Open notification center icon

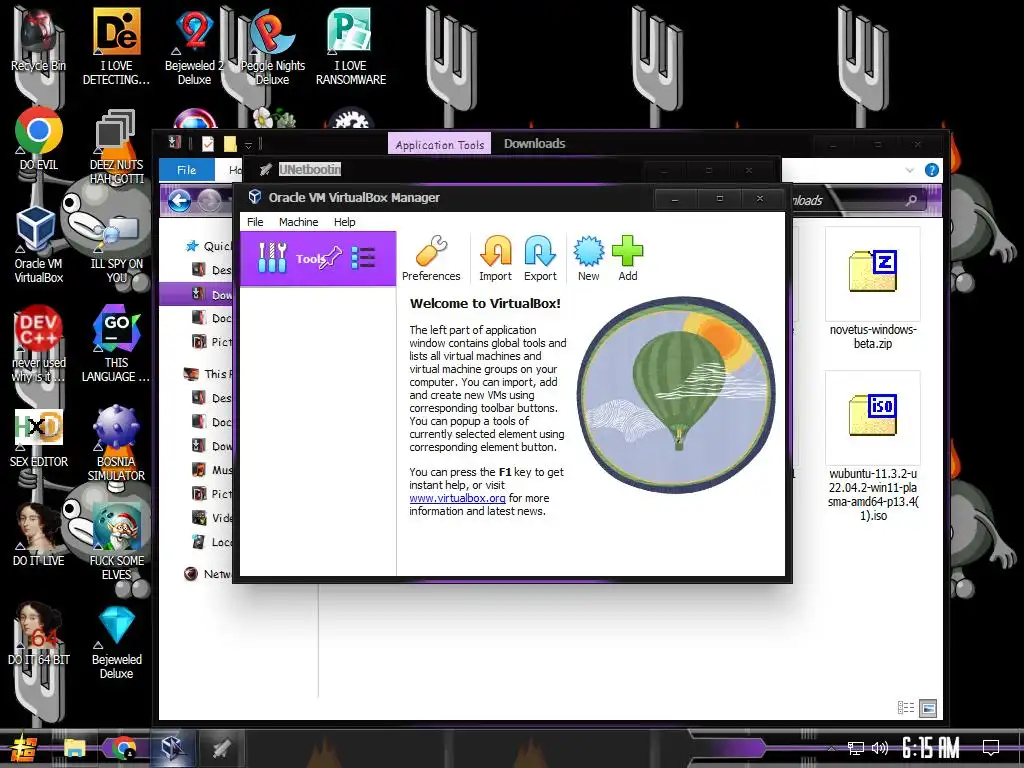(991, 748)
